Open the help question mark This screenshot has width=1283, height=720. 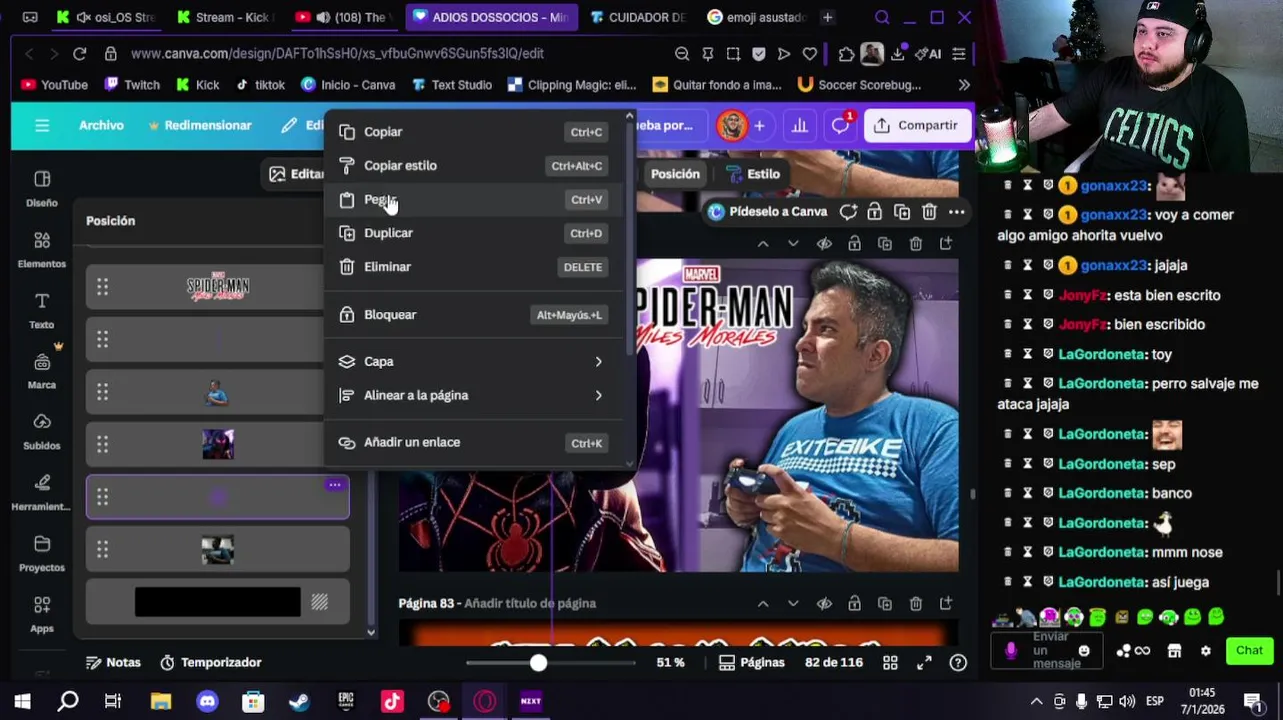coord(958,662)
